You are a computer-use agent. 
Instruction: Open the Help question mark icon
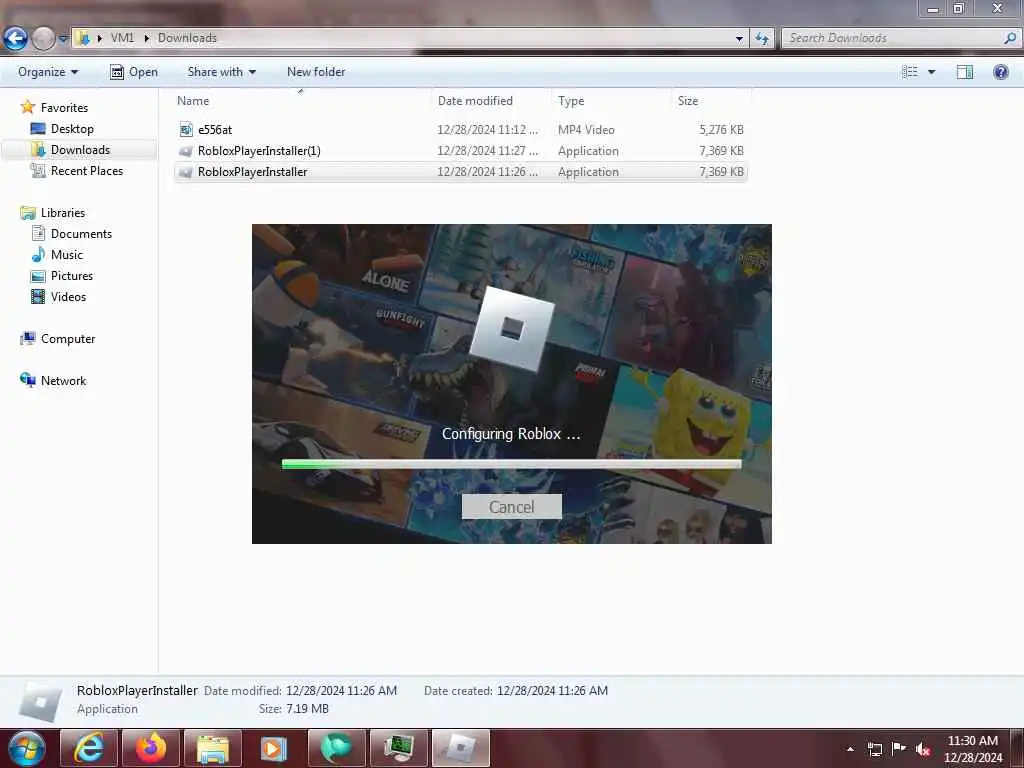pos(1000,72)
